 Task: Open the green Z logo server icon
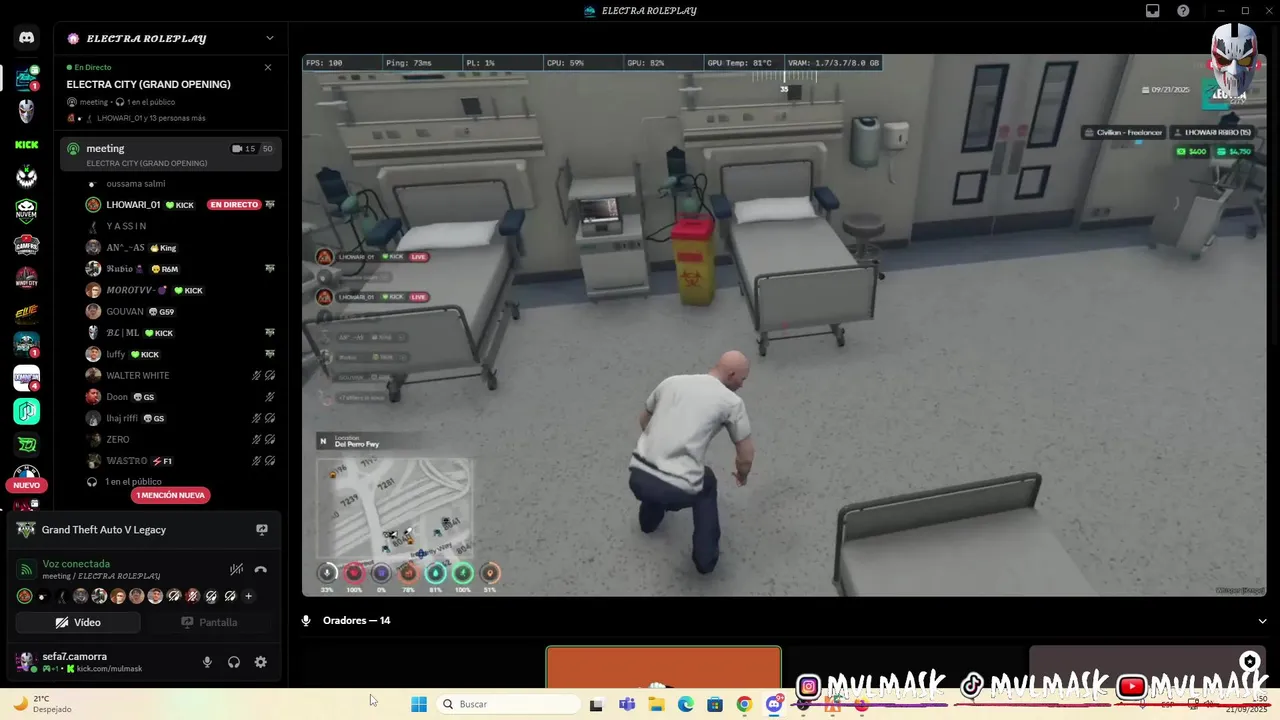coord(27,445)
